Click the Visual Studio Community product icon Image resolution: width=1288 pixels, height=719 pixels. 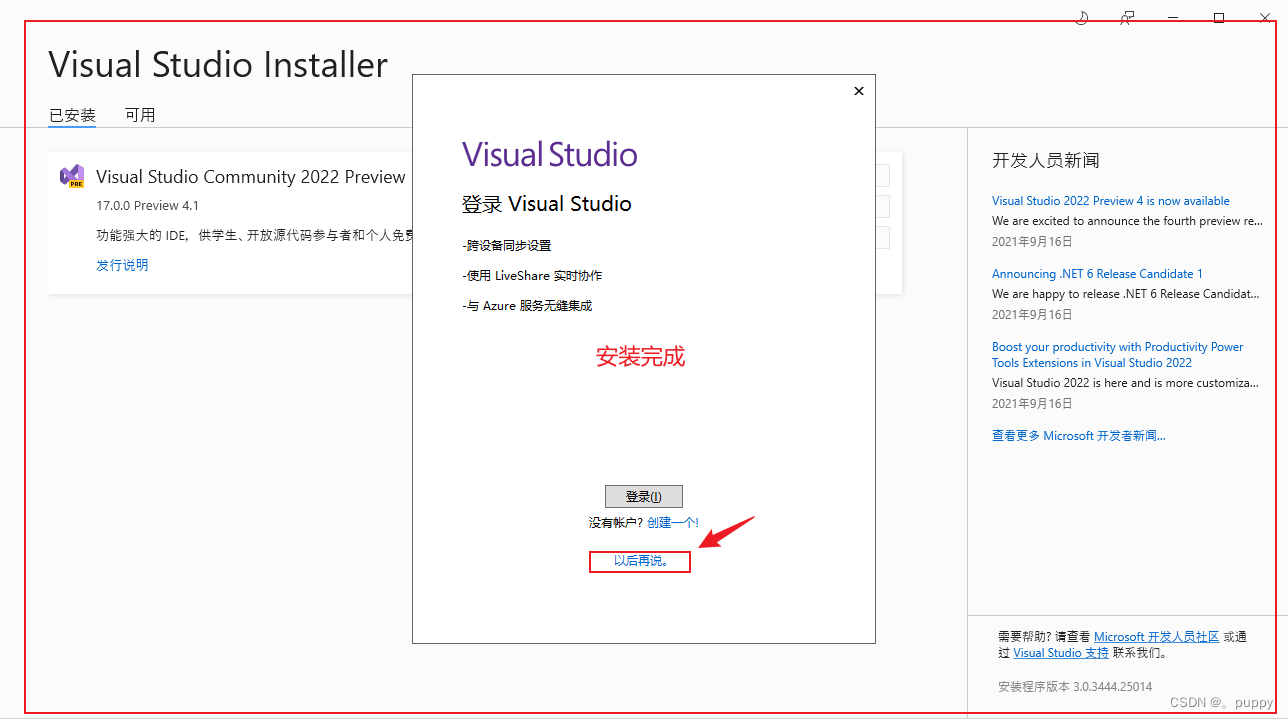(71, 176)
